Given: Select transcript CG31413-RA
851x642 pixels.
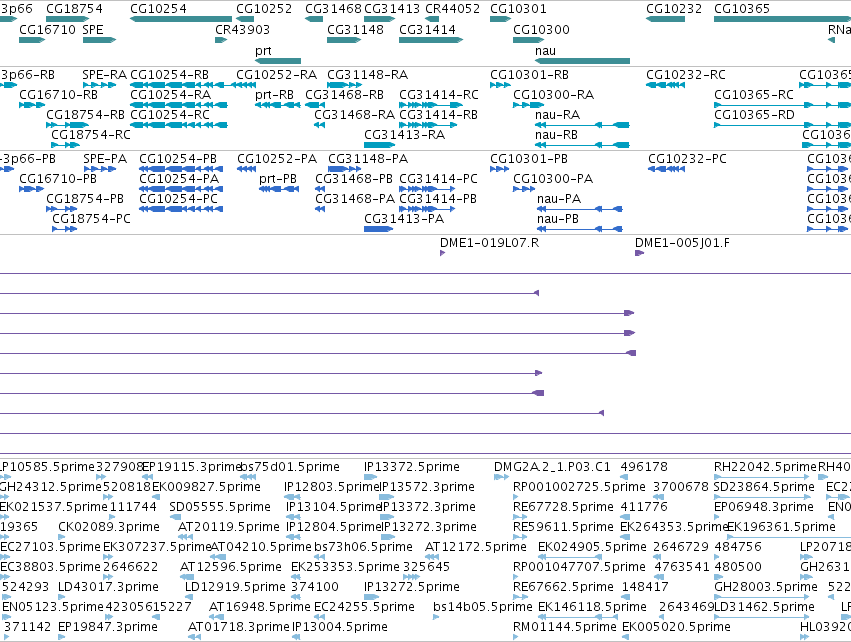Looking at the screenshot, I should pyautogui.click(x=404, y=135).
